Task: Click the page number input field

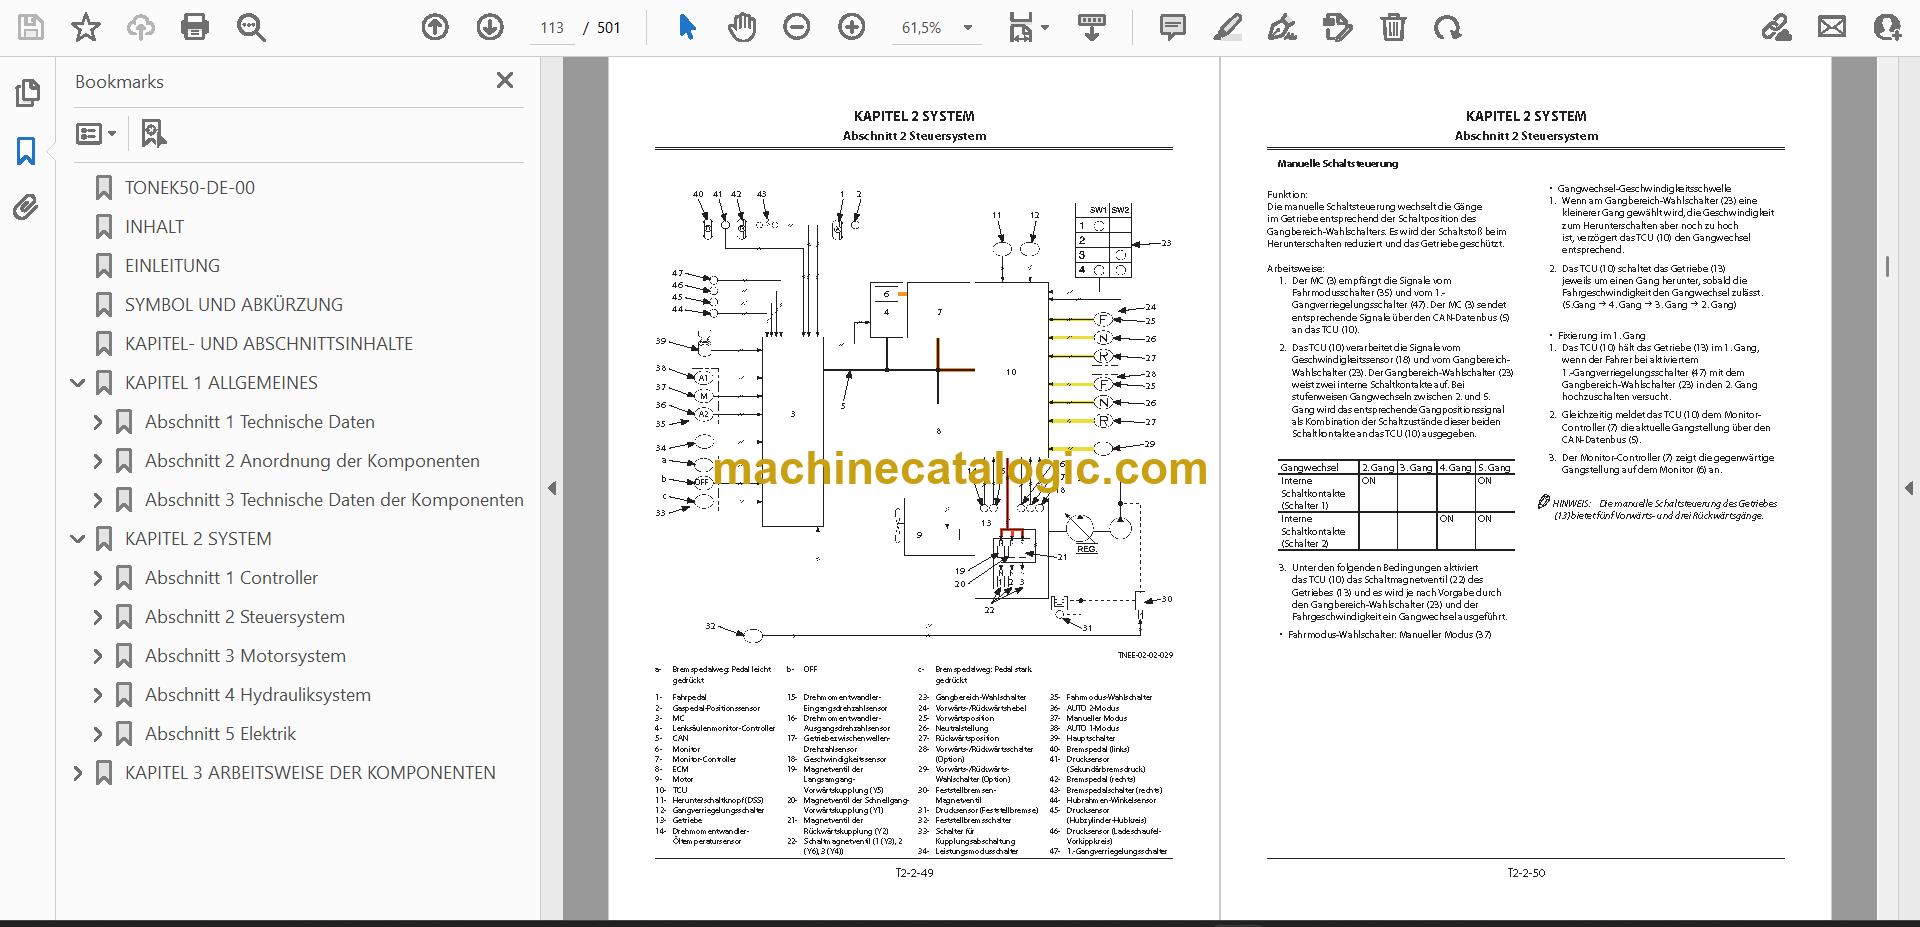Action: (x=552, y=28)
